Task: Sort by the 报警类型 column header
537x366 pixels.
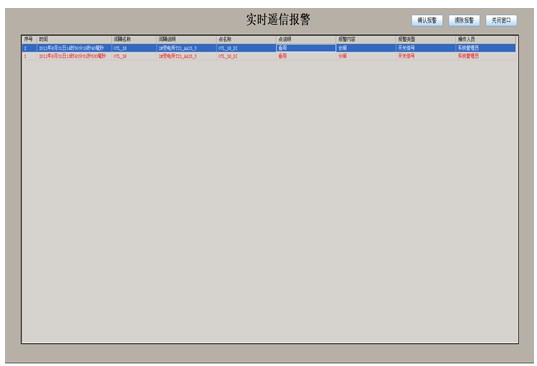Action: point(426,39)
